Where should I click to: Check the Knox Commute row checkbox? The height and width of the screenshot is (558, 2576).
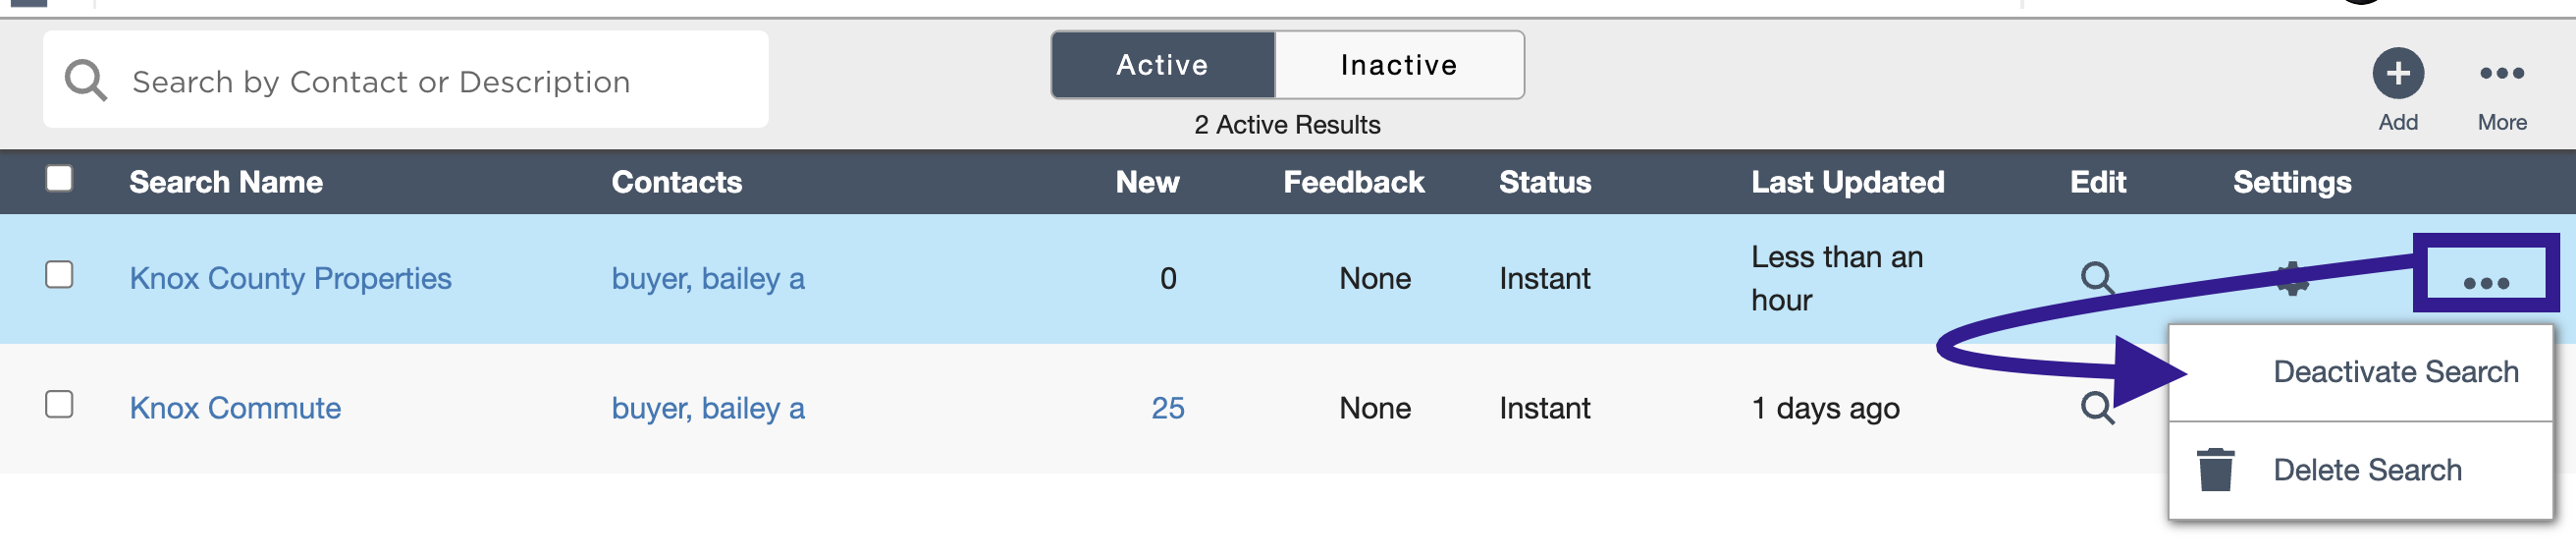pyautogui.click(x=59, y=404)
